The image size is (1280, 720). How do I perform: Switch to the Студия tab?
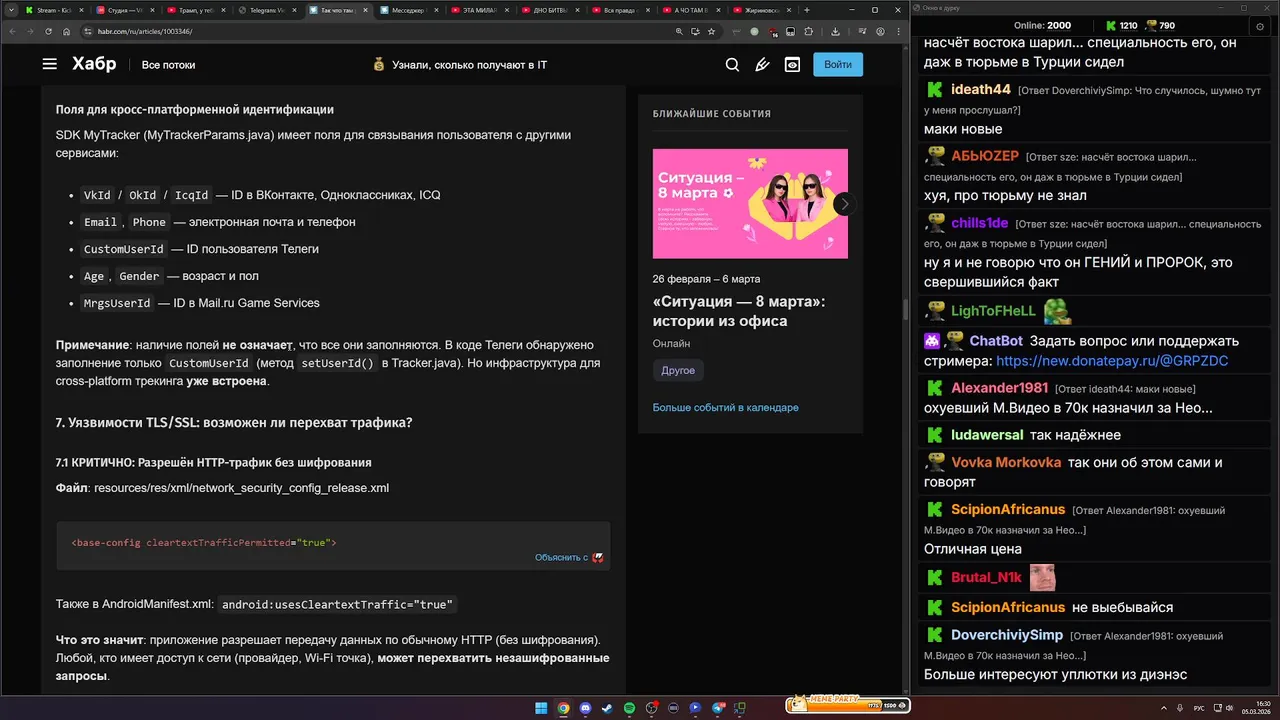click(x=125, y=10)
